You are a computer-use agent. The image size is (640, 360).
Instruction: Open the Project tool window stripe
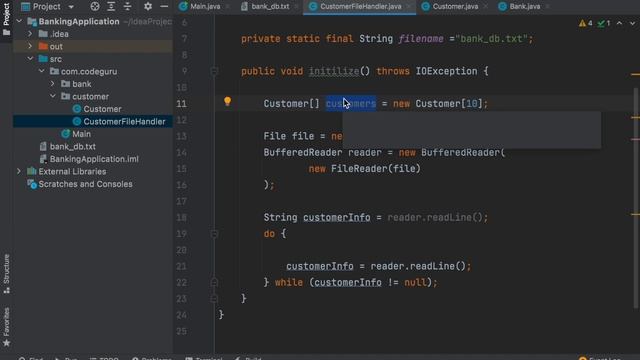click(x=6, y=18)
